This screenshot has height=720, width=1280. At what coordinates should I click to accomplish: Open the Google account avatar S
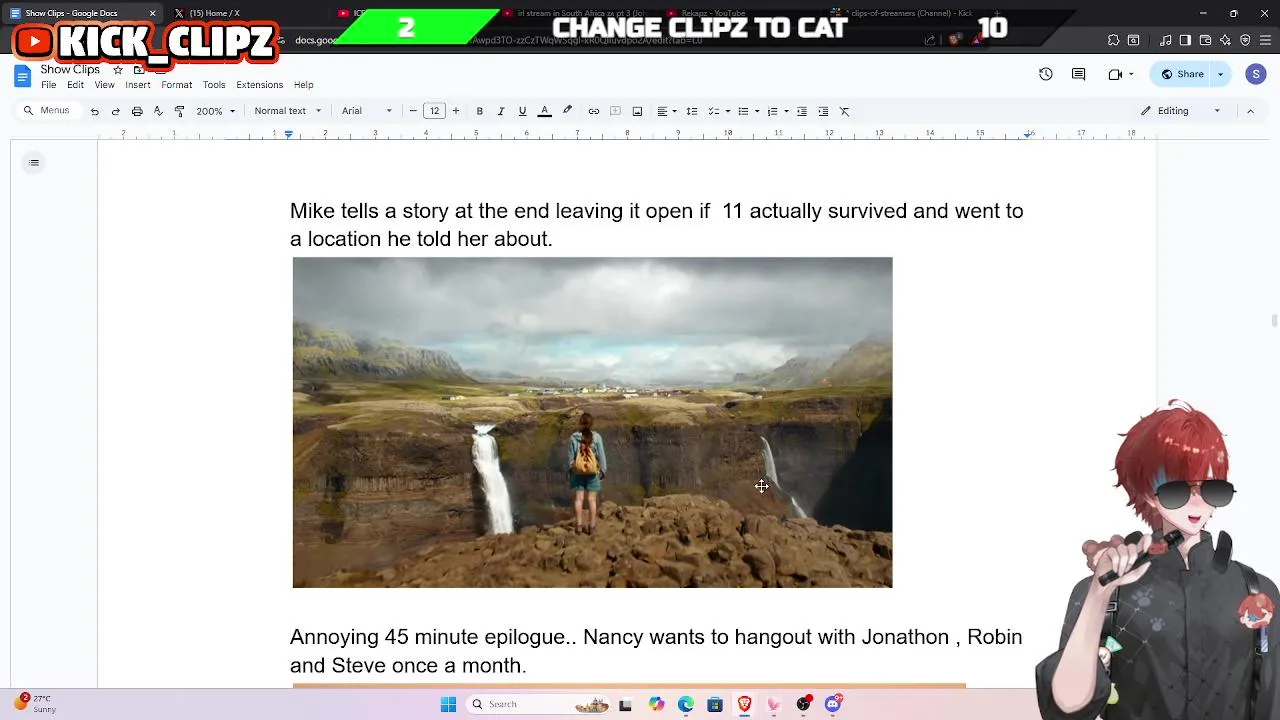[x=1256, y=74]
